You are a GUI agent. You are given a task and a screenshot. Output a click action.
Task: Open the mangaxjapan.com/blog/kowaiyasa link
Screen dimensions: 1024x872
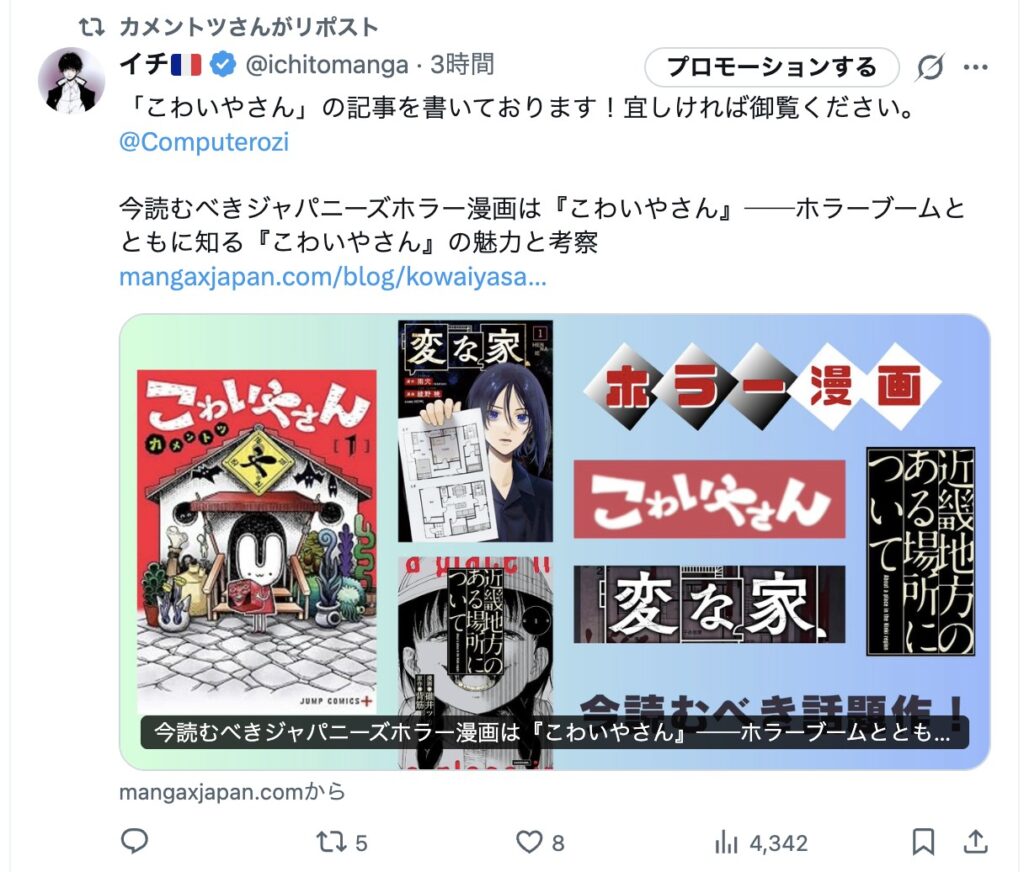pos(332,277)
